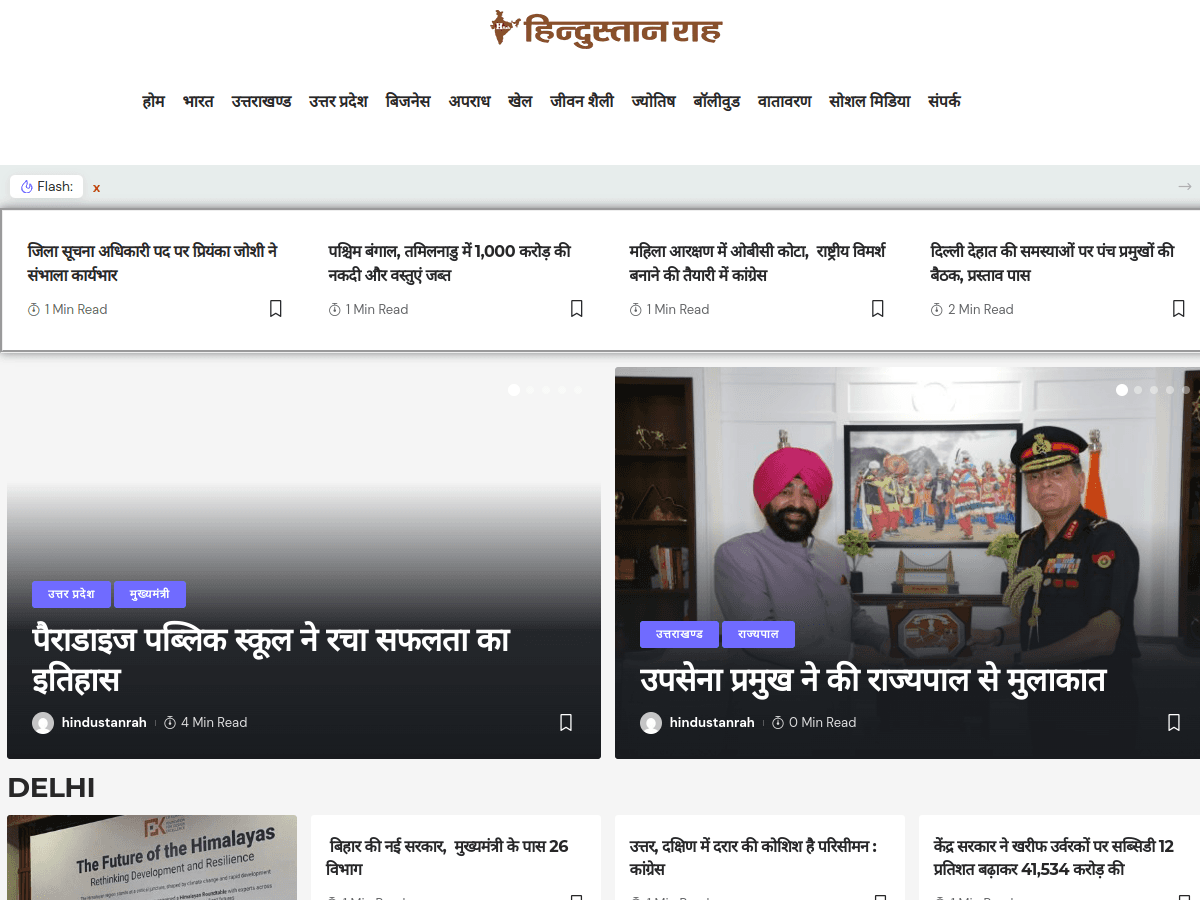Open the खेल menu section
The height and width of the screenshot is (900, 1200).
coord(520,101)
